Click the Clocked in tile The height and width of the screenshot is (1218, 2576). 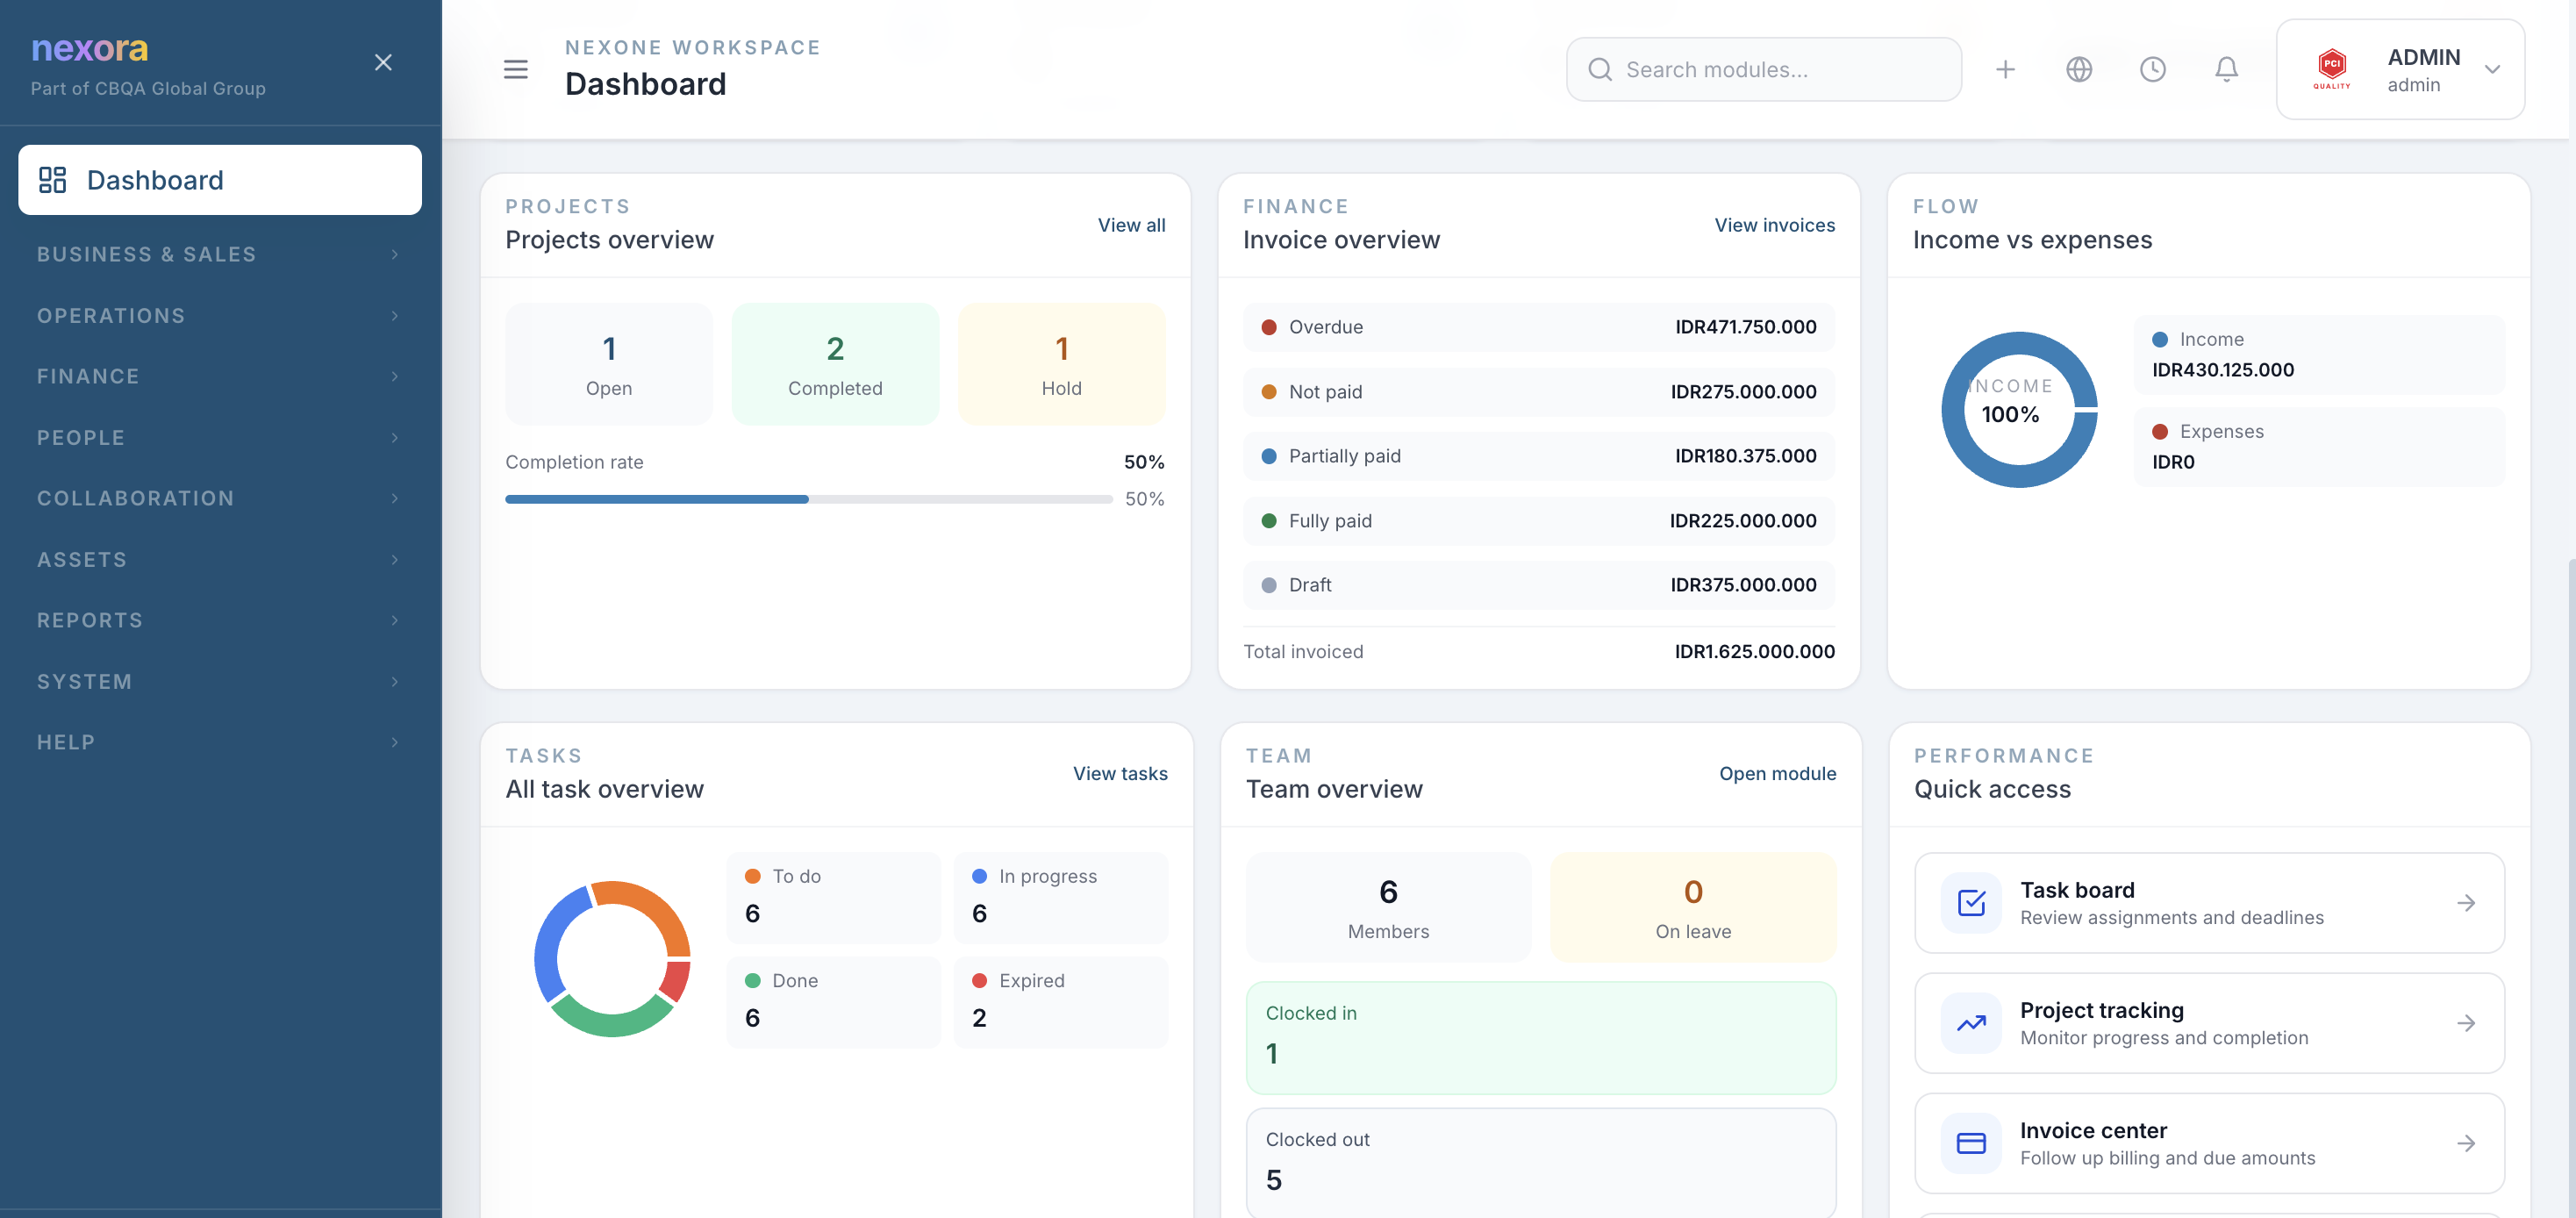click(x=1540, y=1038)
